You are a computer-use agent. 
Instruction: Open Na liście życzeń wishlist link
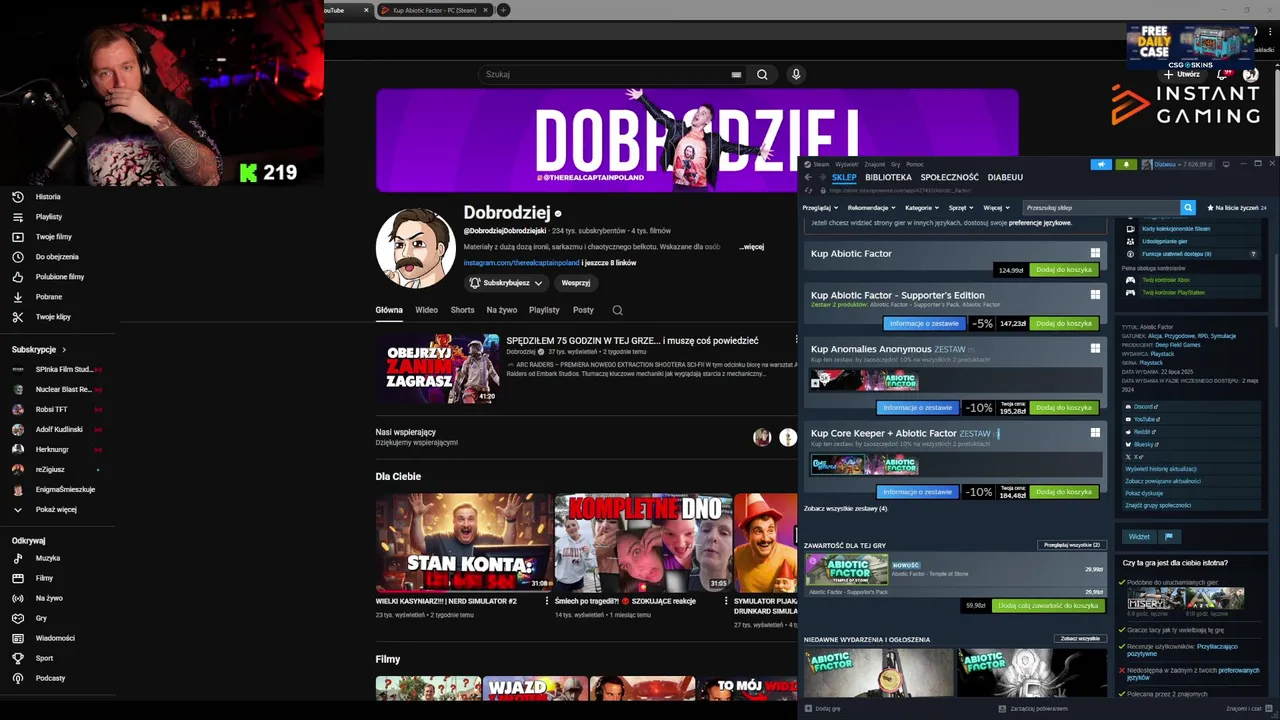[x=1237, y=208]
